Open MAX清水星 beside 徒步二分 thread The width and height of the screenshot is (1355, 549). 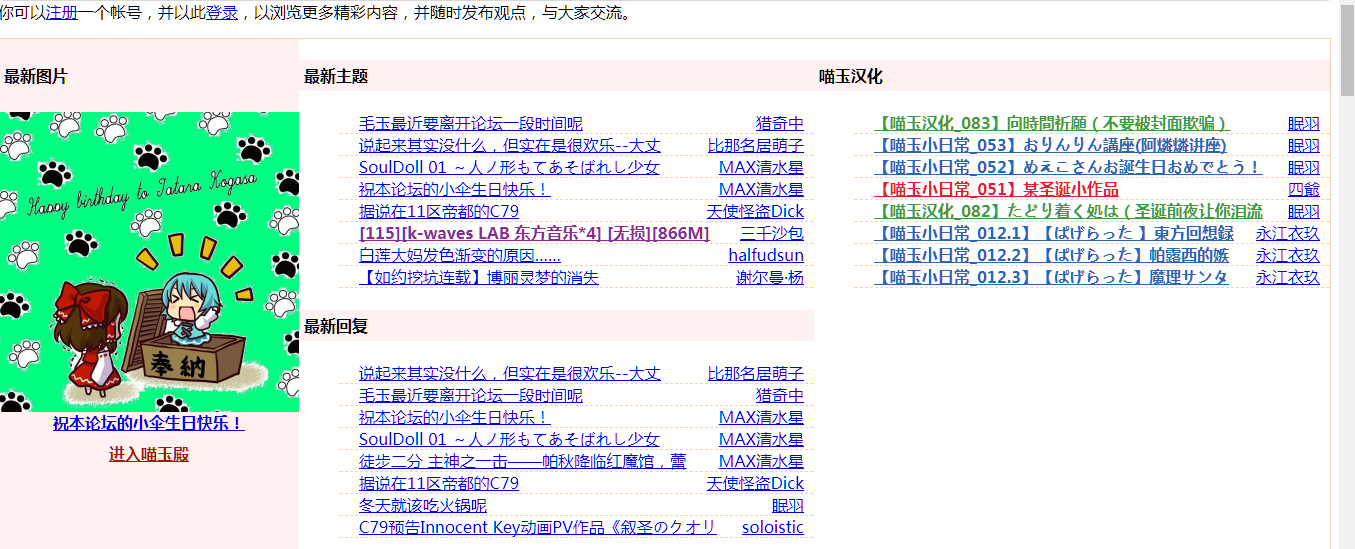[761, 462]
